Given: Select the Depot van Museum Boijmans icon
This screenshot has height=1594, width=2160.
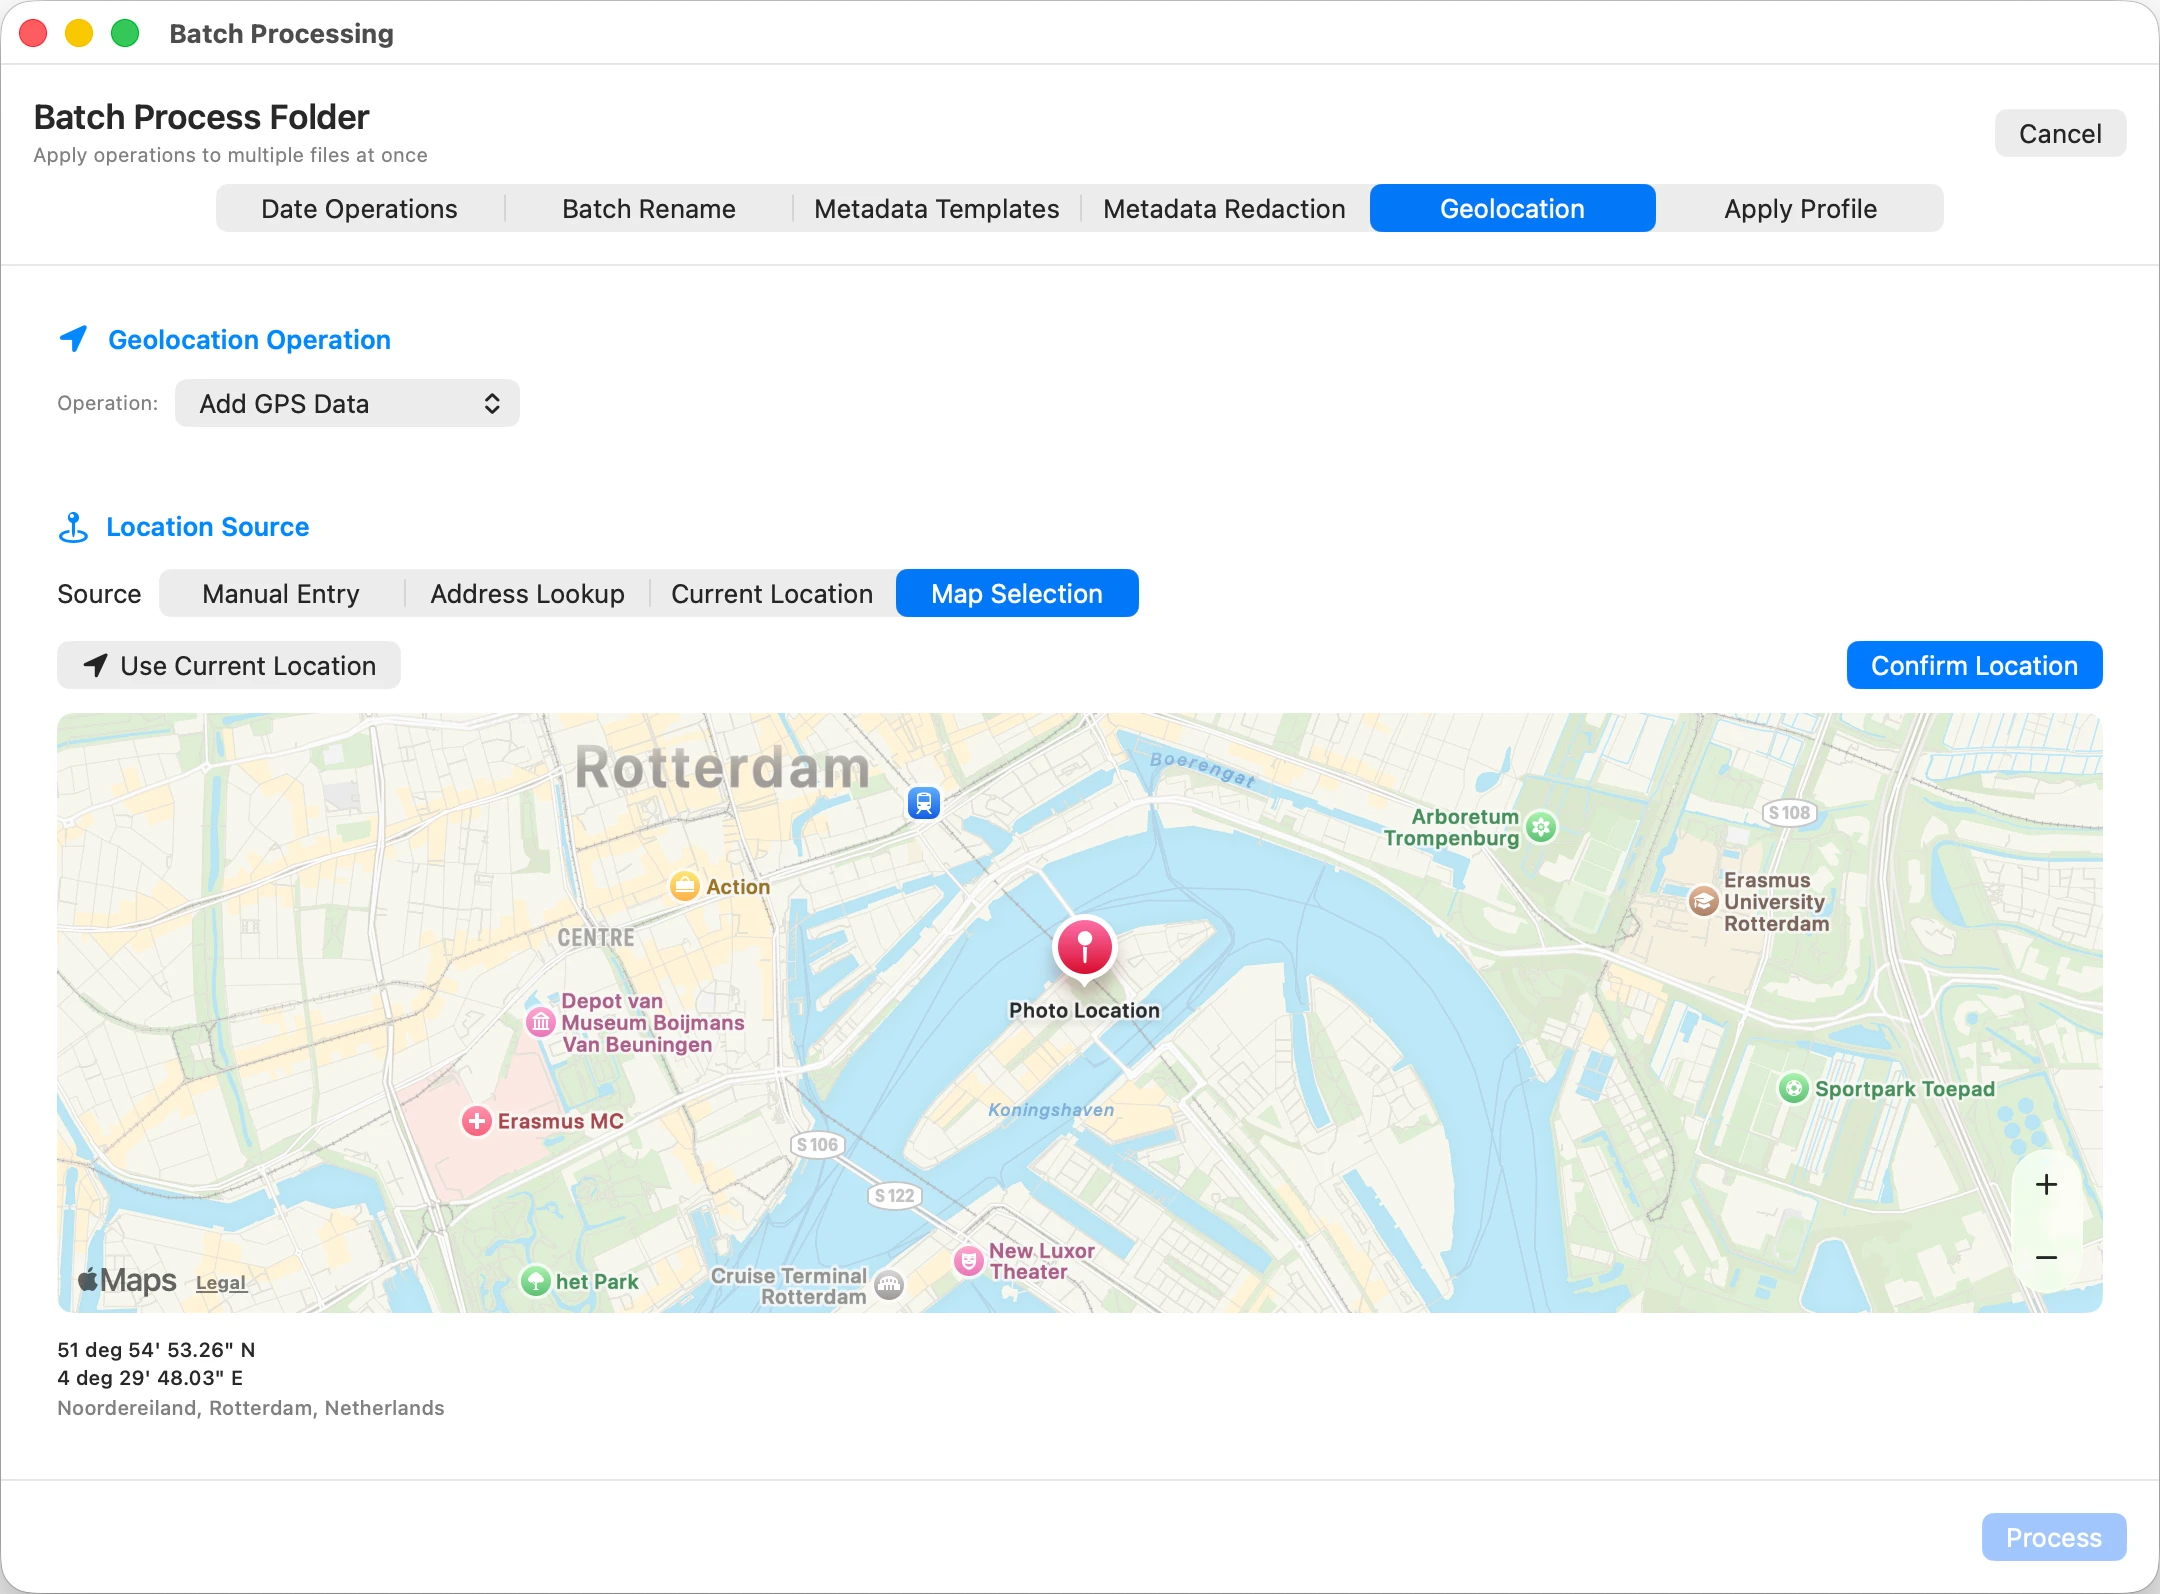Looking at the screenshot, I should click(x=541, y=1022).
